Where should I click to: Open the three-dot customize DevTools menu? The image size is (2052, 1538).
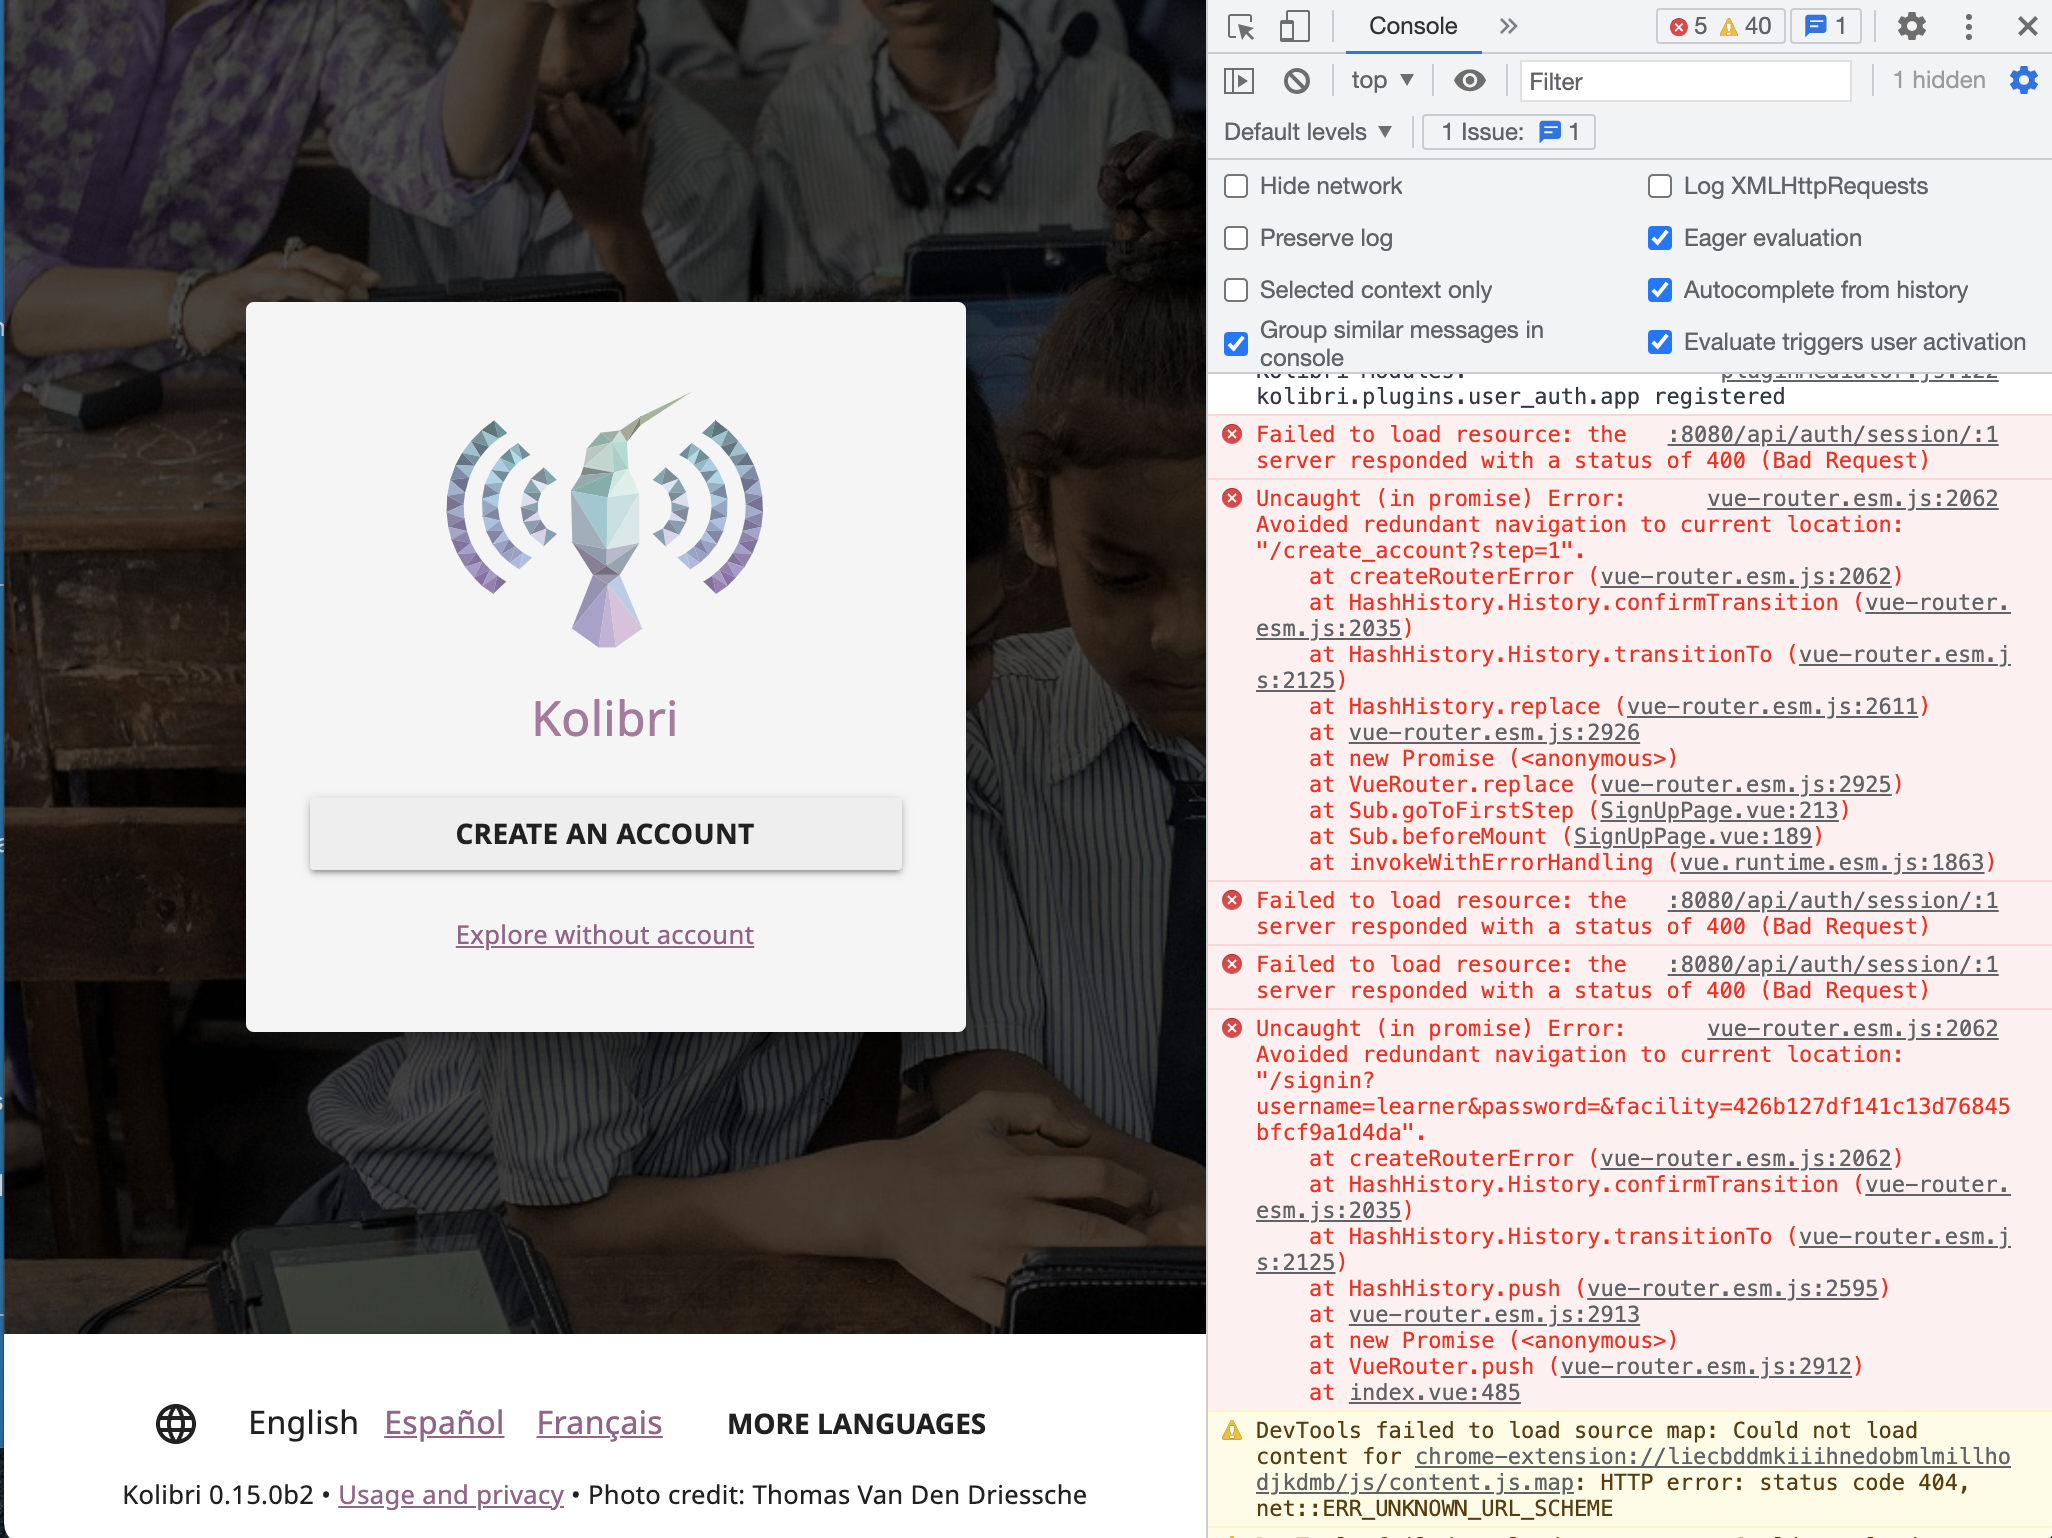pyautogui.click(x=1969, y=26)
